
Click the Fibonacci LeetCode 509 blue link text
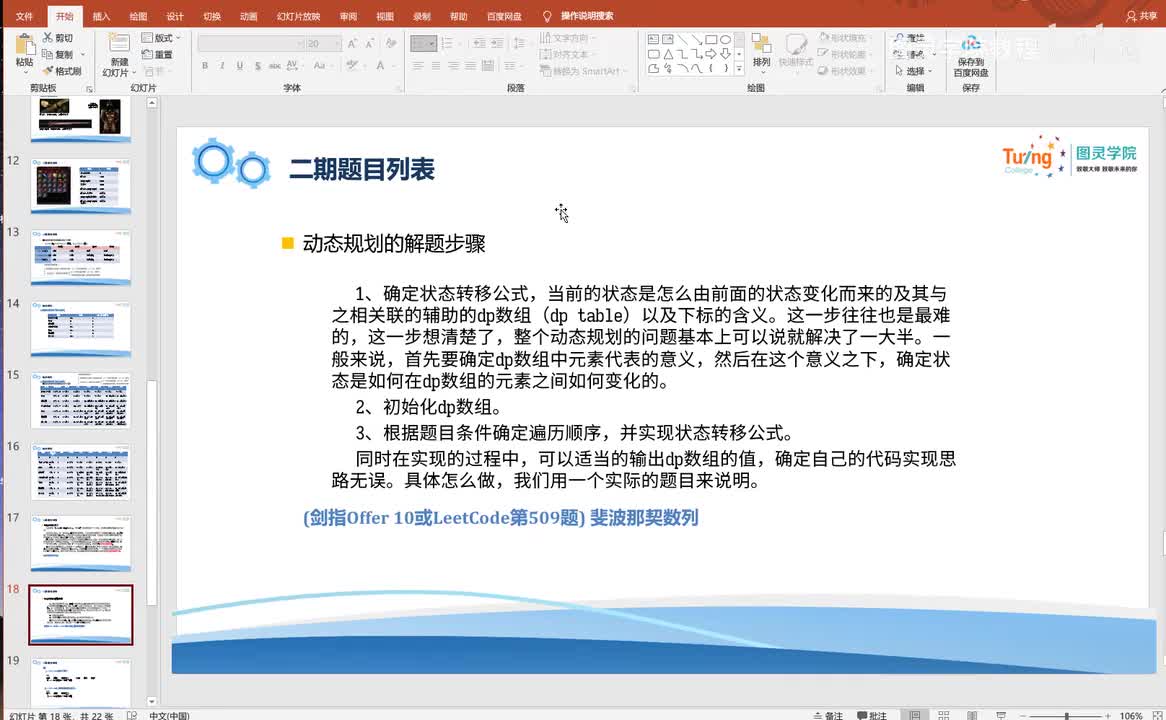point(500,518)
